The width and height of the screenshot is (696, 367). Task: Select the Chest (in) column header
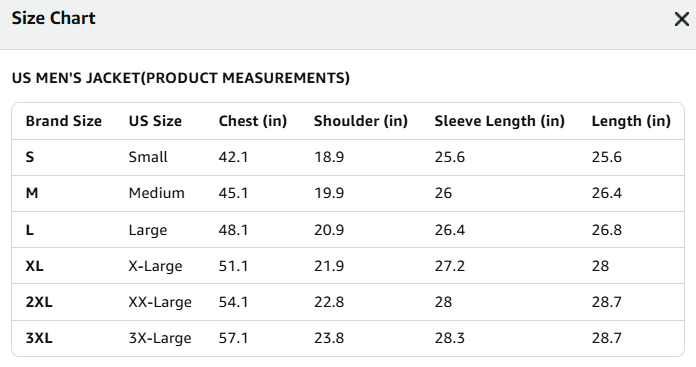pos(253,121)
